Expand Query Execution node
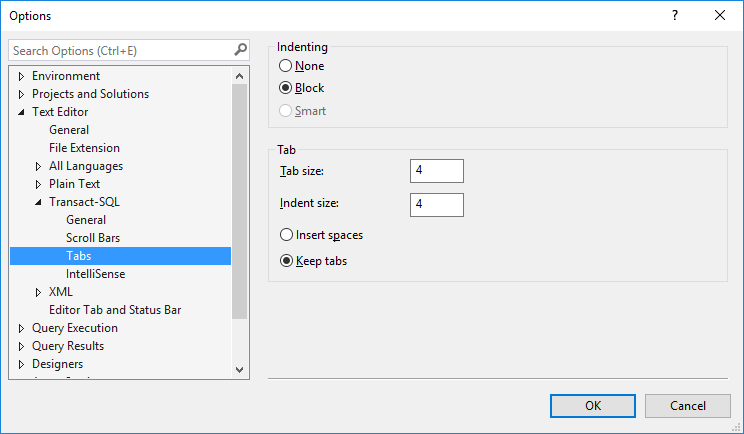Image resolution: width=744 pixels, height=434 pixels. (x=21, y=328)
